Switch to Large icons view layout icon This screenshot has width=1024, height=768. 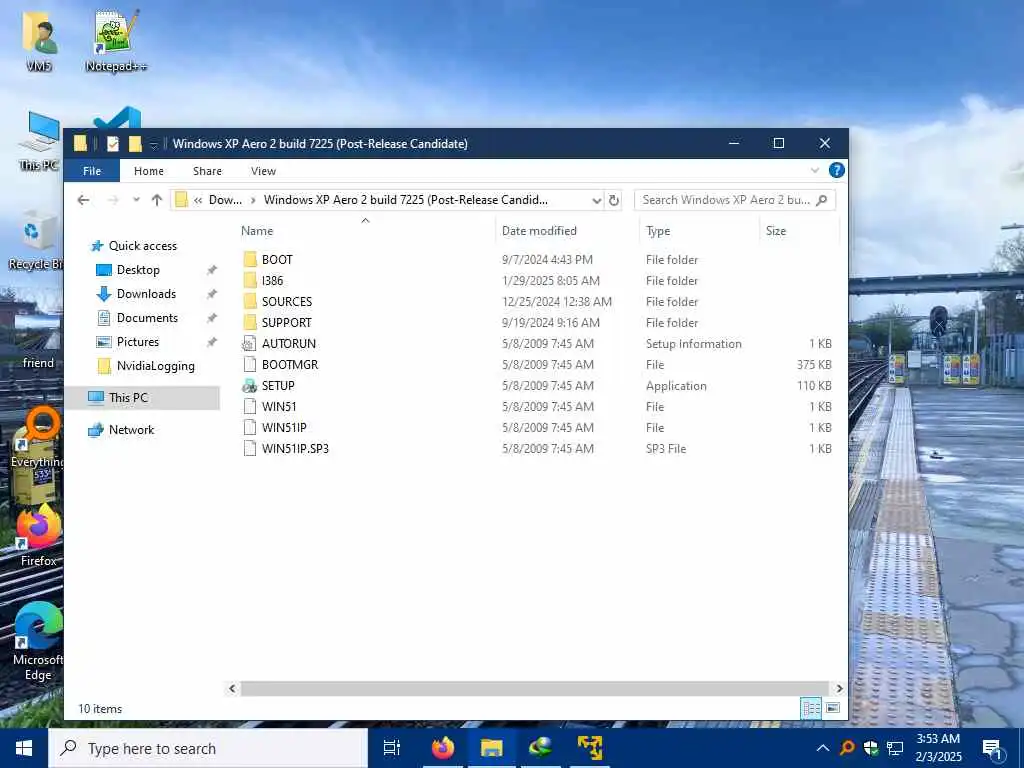833,708
